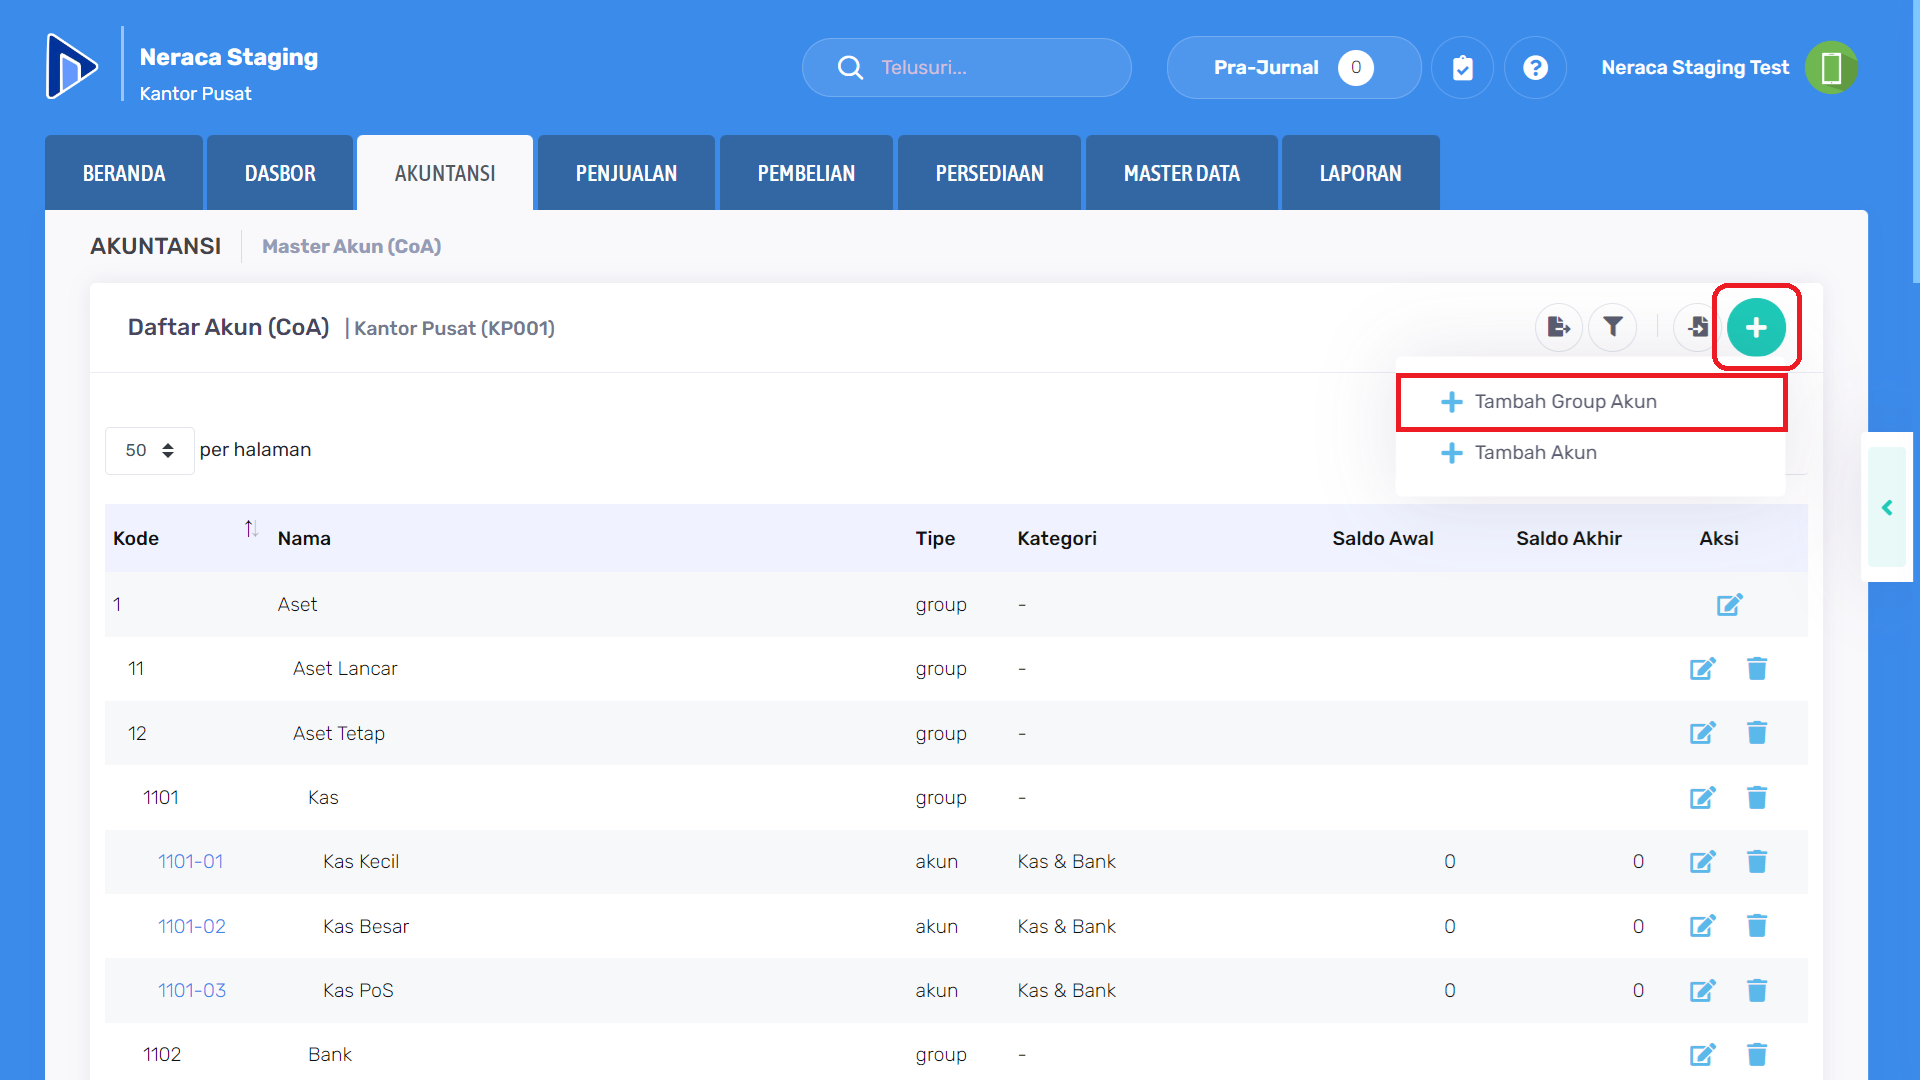Open account code 1101-02 link
The height and width of the screenshot is (1080, 1920).
coord(192,926)
